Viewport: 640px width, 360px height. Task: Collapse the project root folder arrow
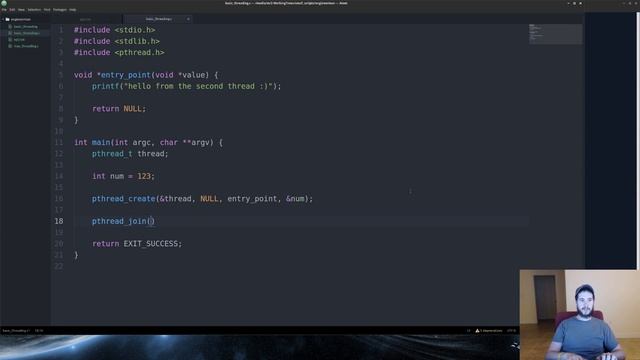(3, 19)
